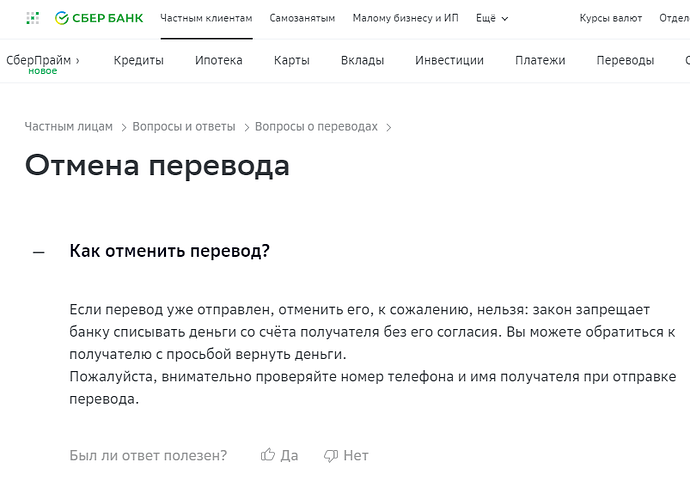Image resolution: width=690 pixels, height=493 pixels.
Task: Open the 'Вклады' menu item
Action: [362, 60]
